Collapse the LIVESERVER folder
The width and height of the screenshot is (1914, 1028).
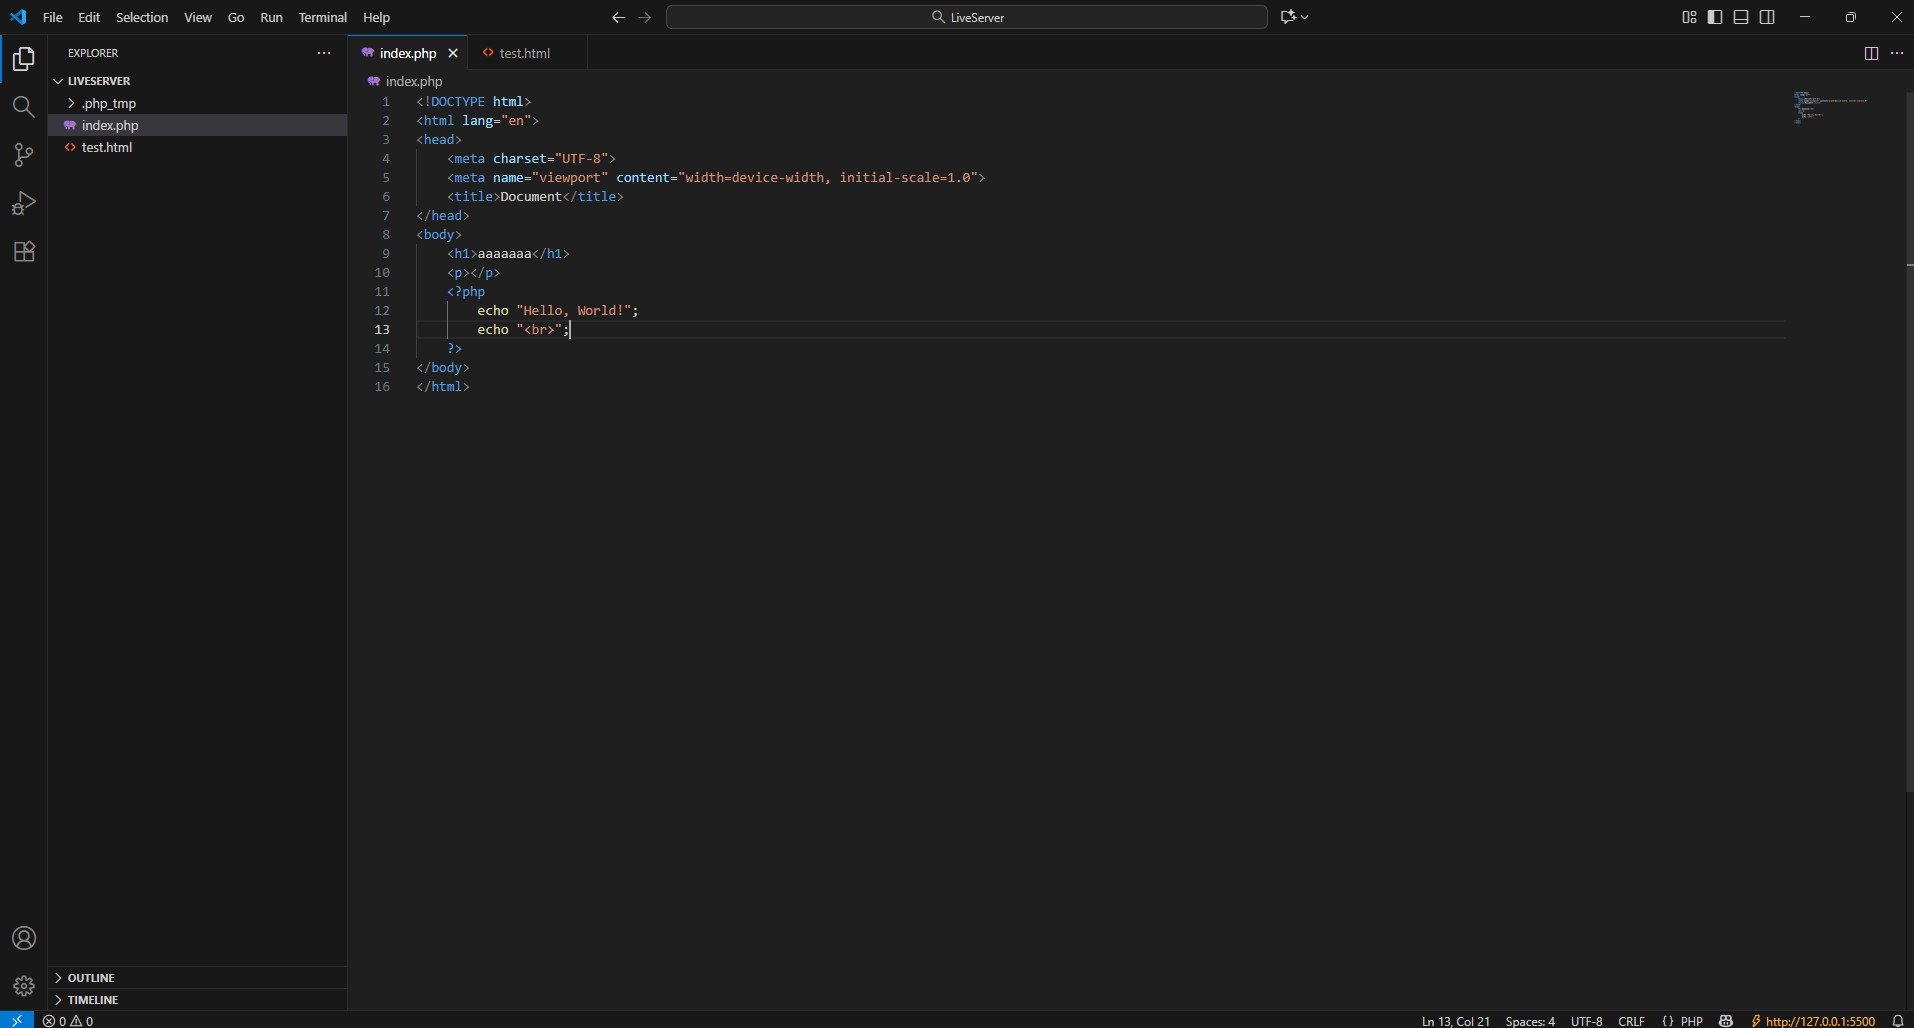[97, 80]
